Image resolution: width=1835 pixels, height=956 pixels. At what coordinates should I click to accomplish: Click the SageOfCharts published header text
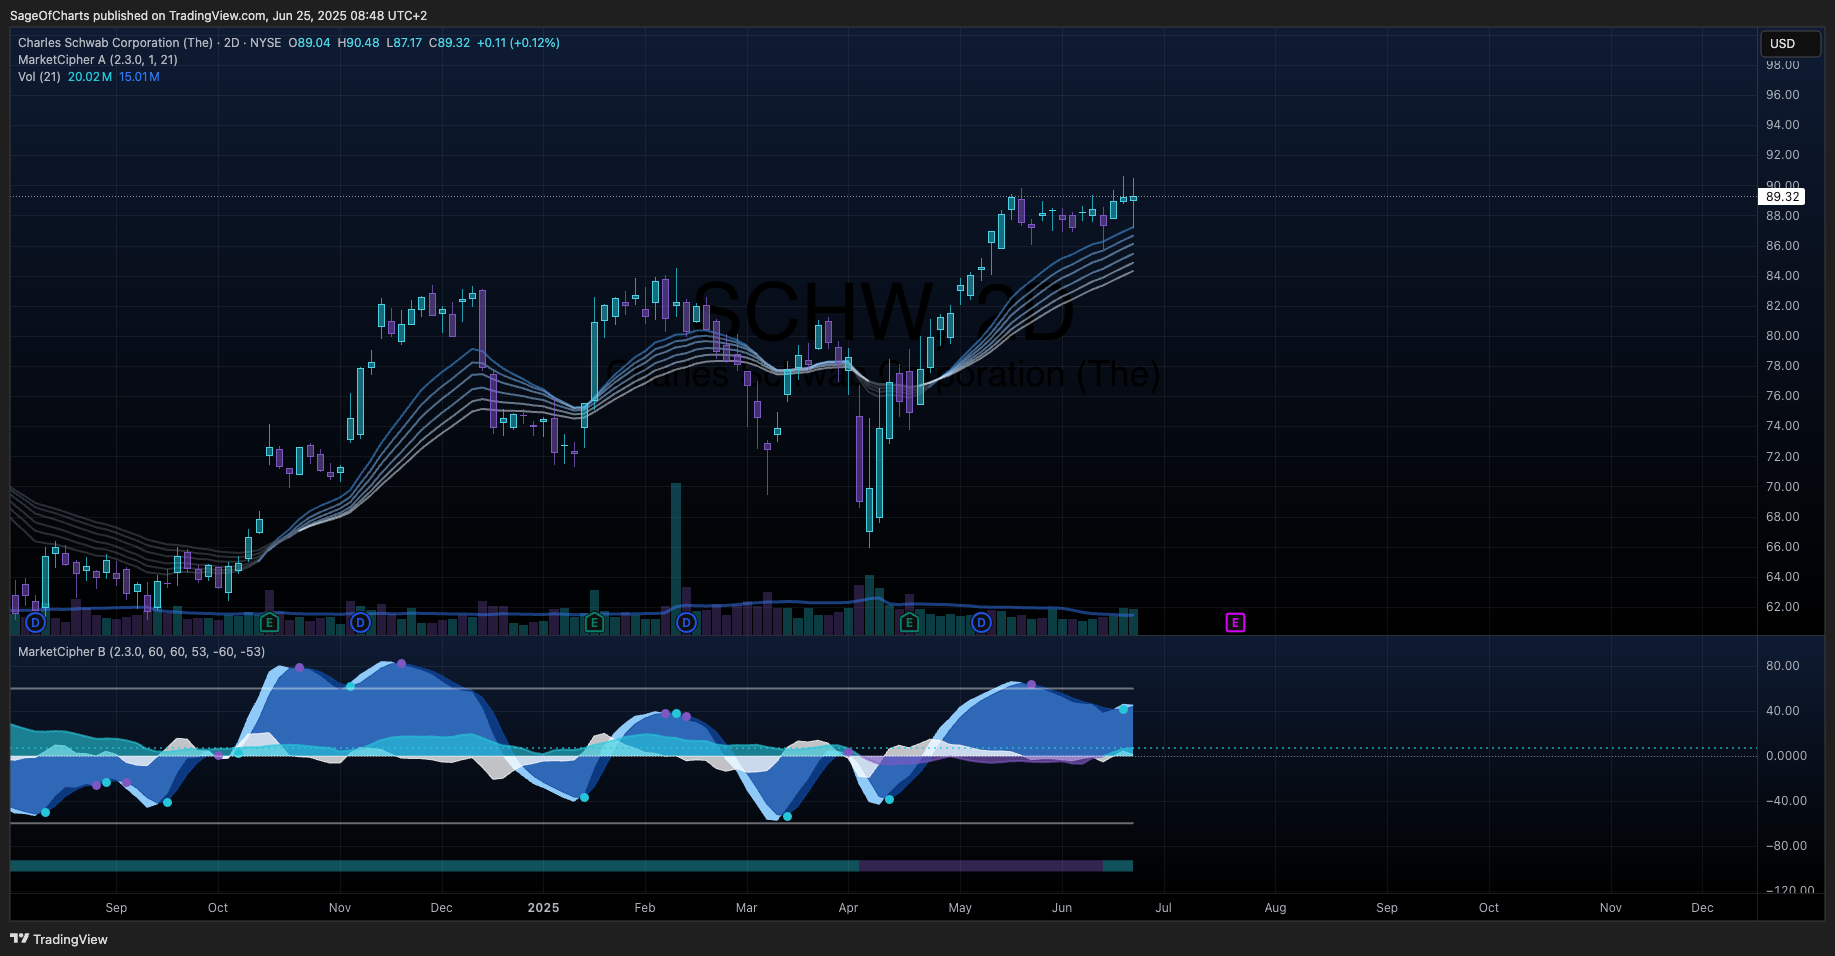pyautogui.click(x=218, y=16)
